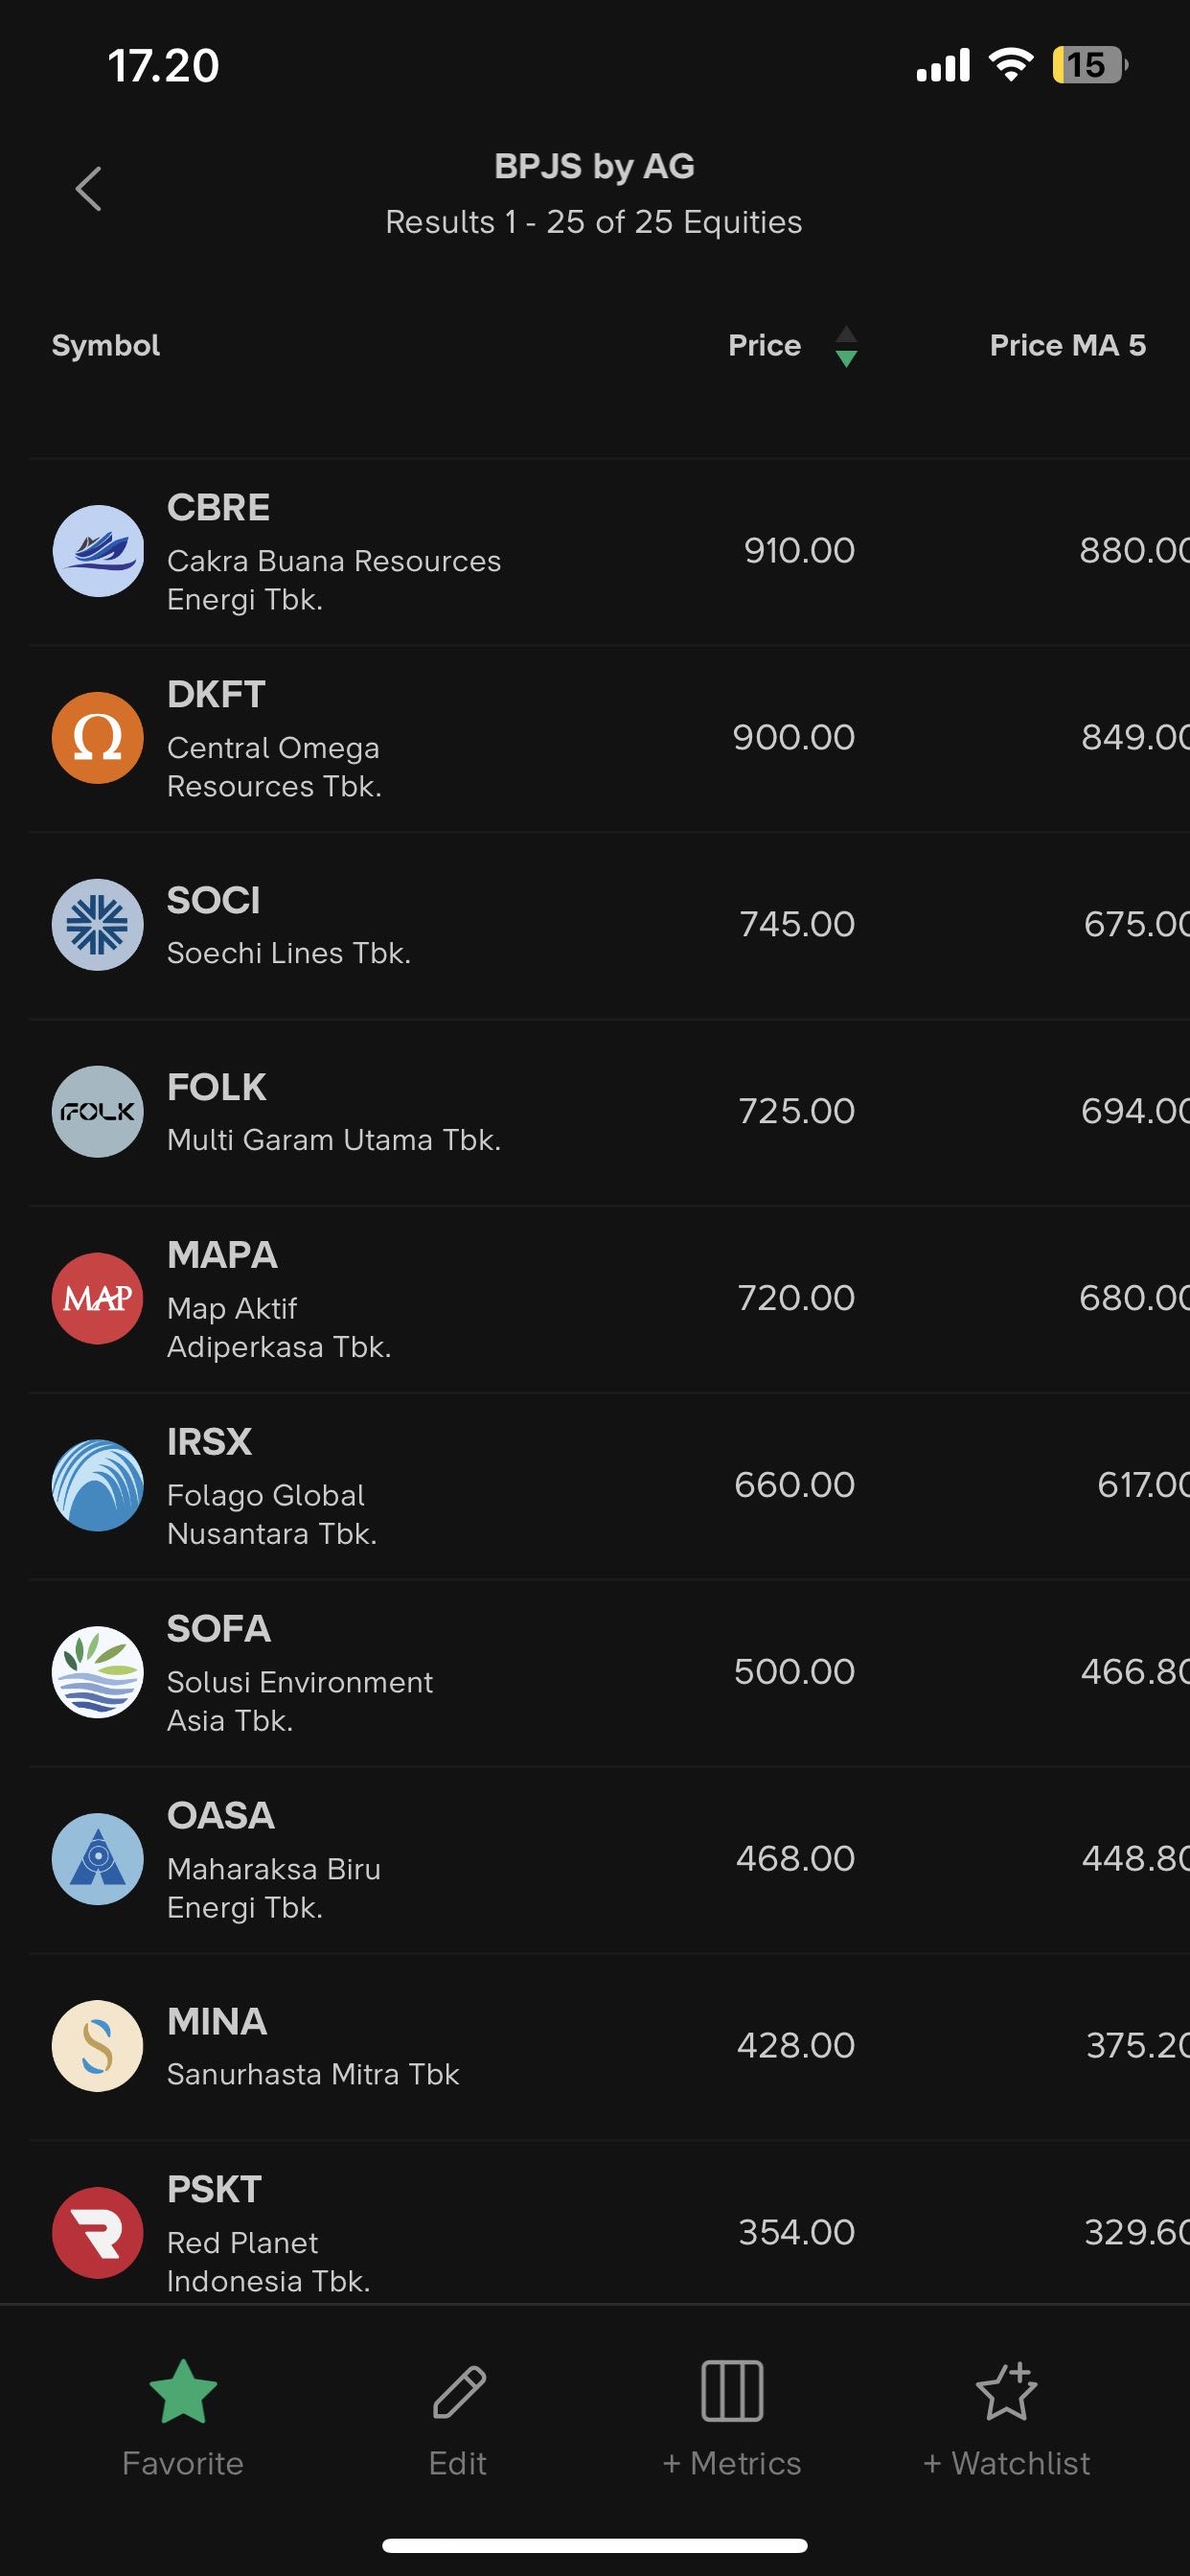Tap the PSKT Red Planet logo
The height and width of the screenshot is (2576, 1190).
98,2232
